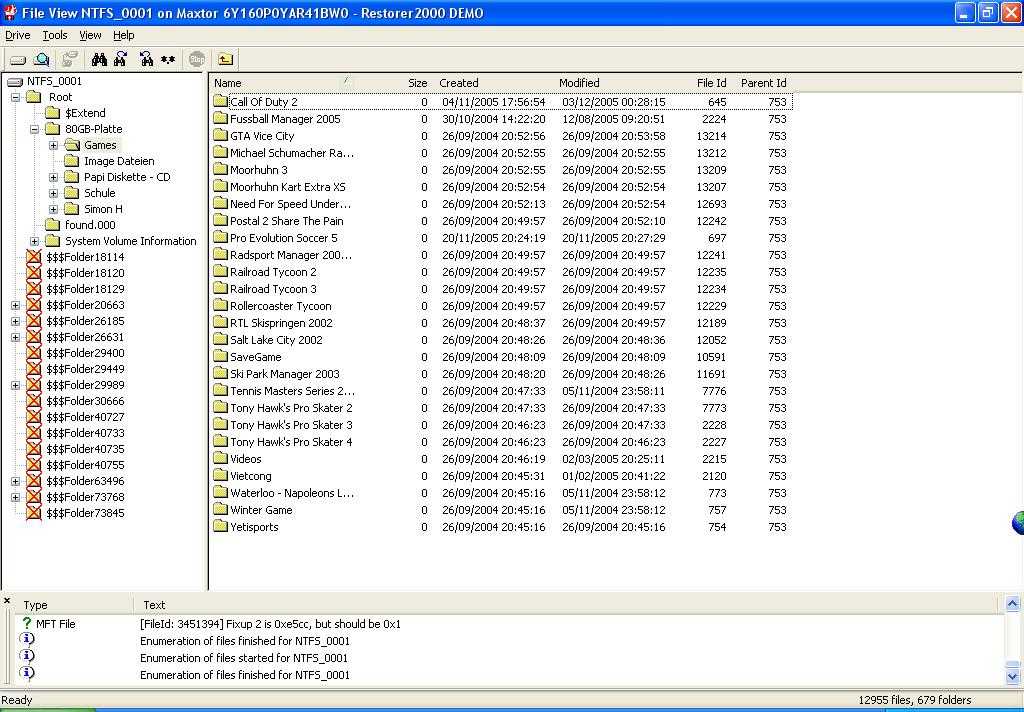Expand the System Volume Information node
This screenshot has height=712, width=1024.
35,241
